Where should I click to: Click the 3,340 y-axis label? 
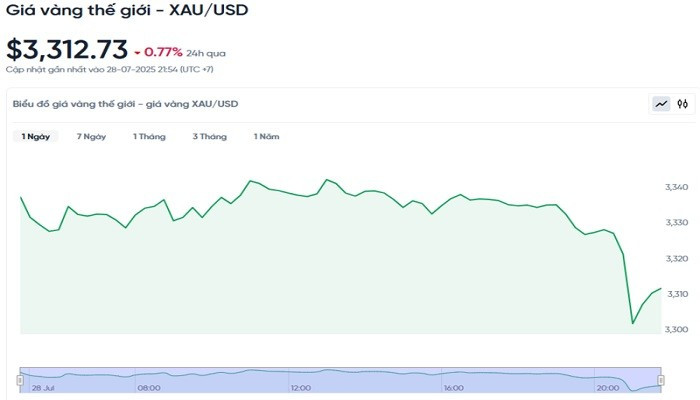[677, 187]
